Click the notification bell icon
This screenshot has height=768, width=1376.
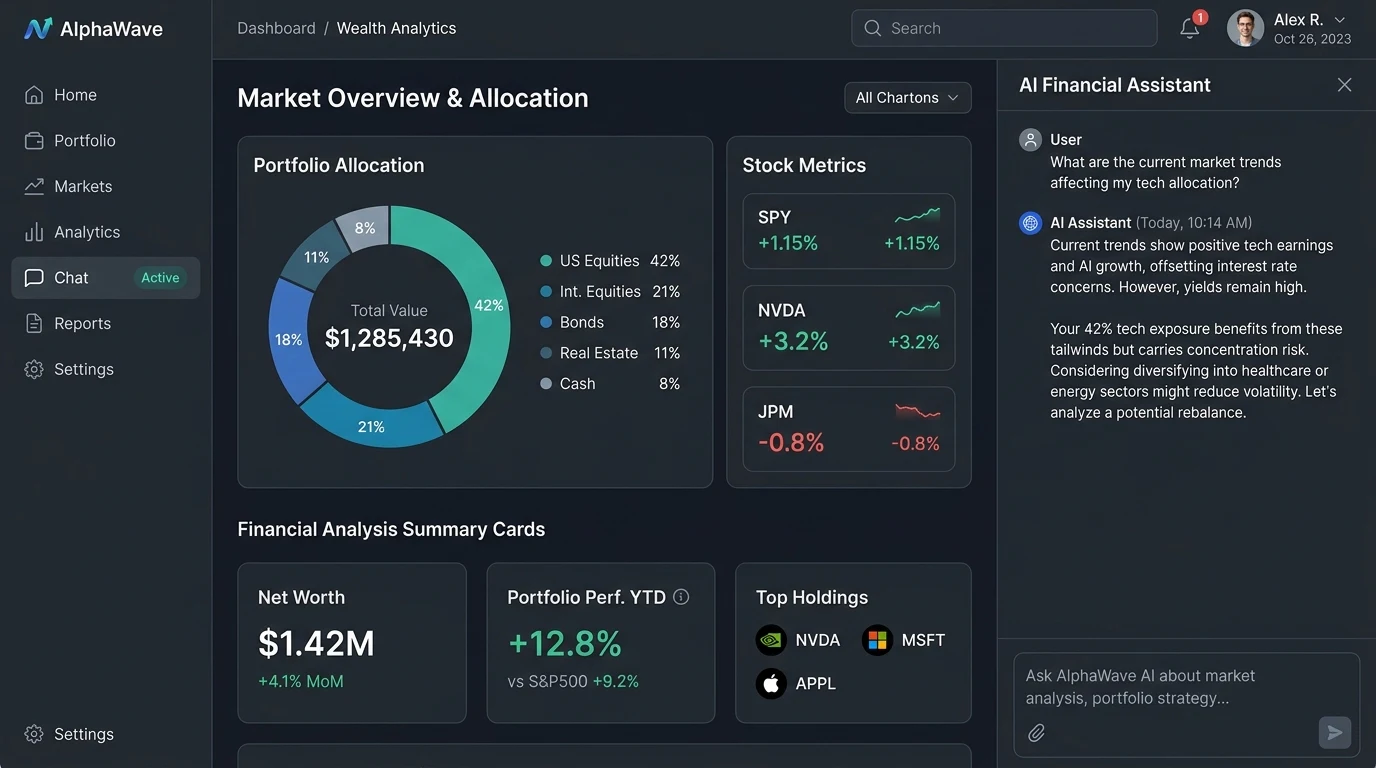1189,29
